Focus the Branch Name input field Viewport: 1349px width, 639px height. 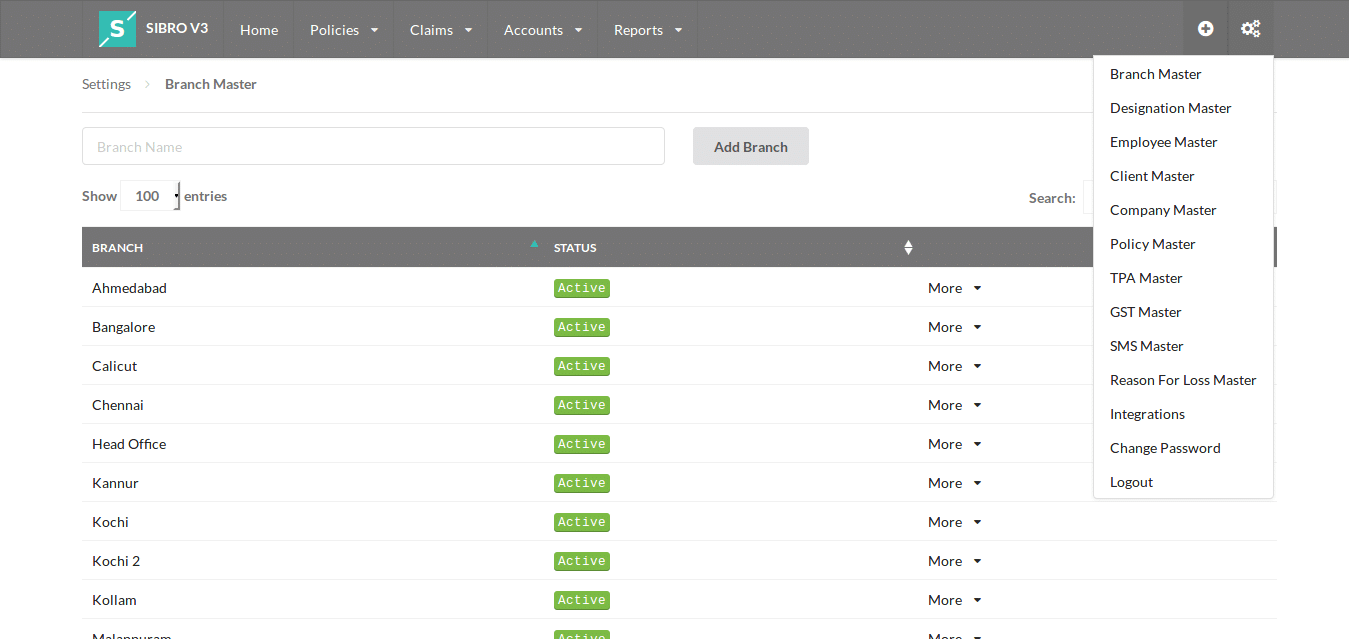tap(373, 146)
